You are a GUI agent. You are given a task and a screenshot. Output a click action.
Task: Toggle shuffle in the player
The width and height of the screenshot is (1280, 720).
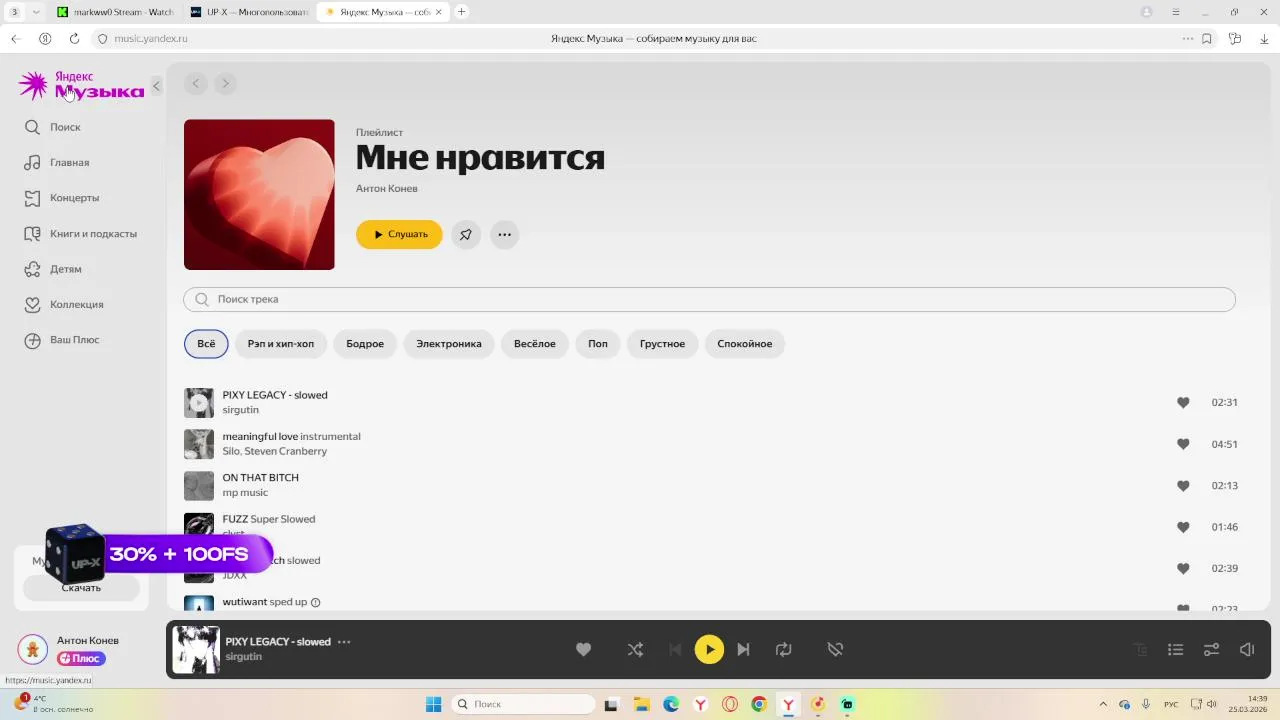click(635, 650)
